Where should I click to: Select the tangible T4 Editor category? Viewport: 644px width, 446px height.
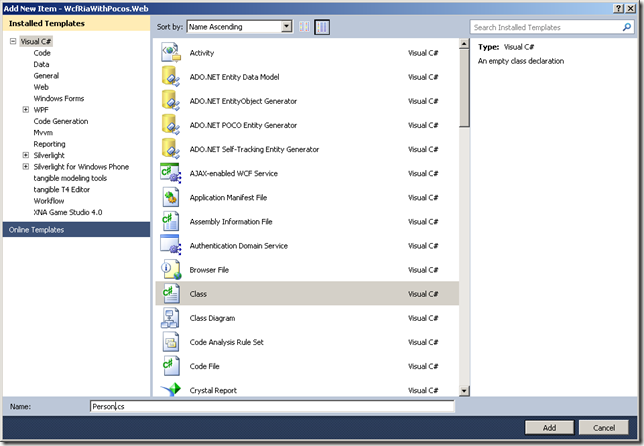pos(62,189)
